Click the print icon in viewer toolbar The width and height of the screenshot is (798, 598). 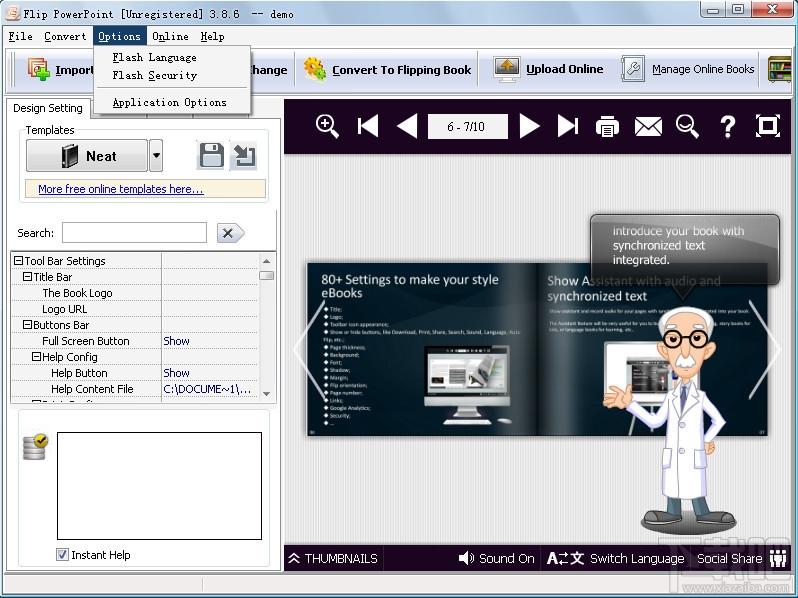point(607,126)
